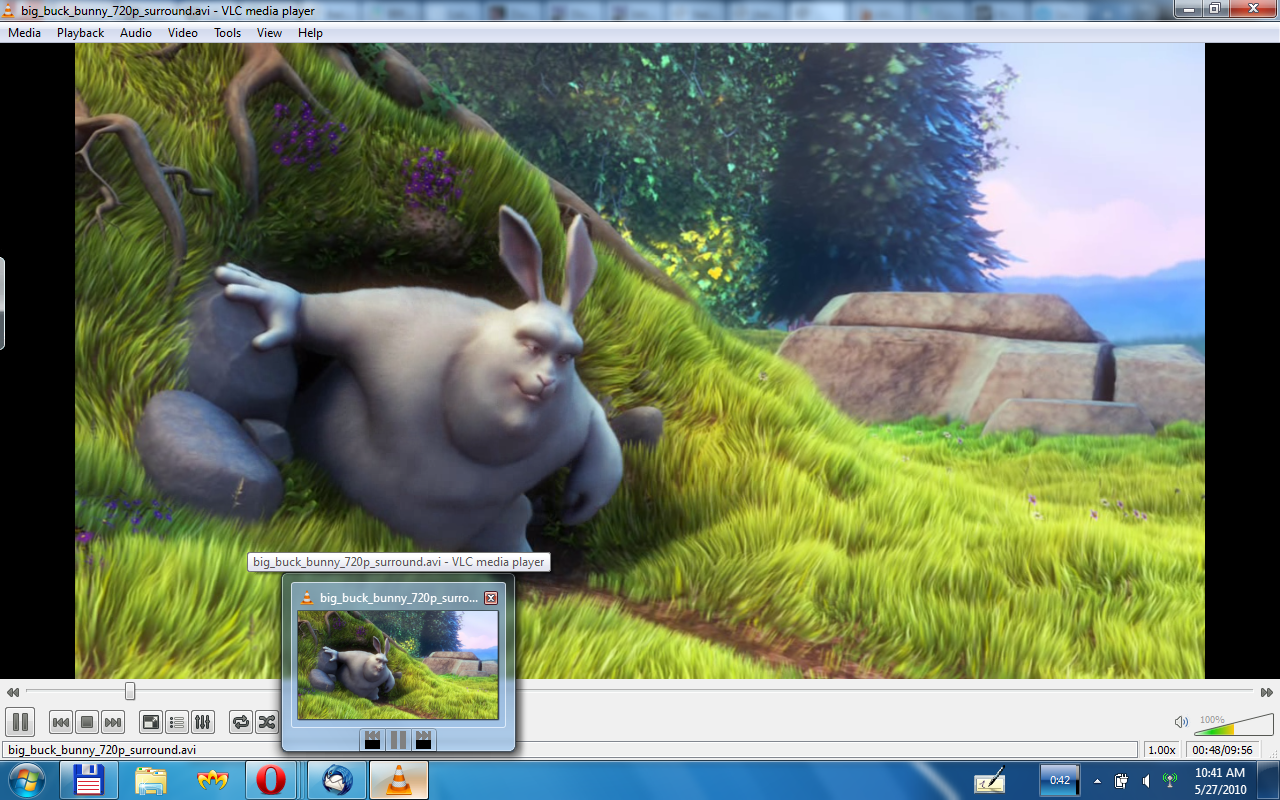Open the Audio menu

[134, 32]
